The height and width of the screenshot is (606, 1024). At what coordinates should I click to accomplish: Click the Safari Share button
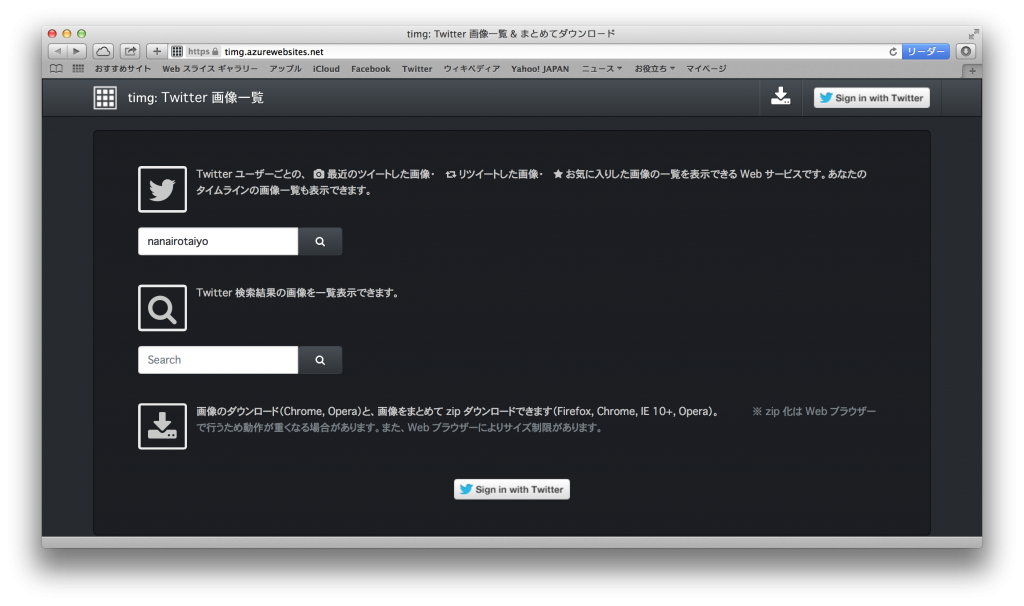[130, 51]
